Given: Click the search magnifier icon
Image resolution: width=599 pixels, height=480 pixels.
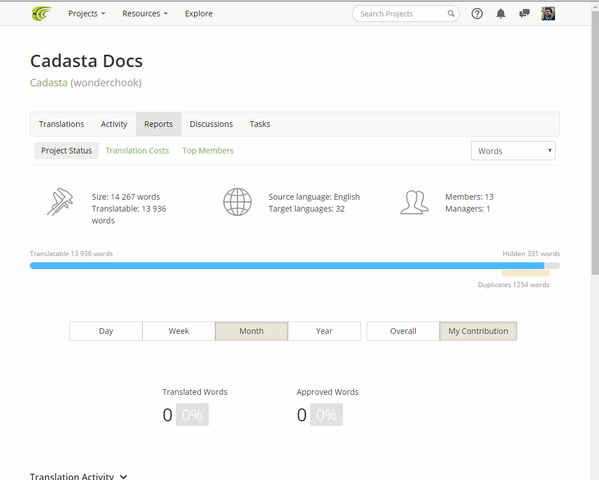Looking at the screenshot, I should point(451,14).
